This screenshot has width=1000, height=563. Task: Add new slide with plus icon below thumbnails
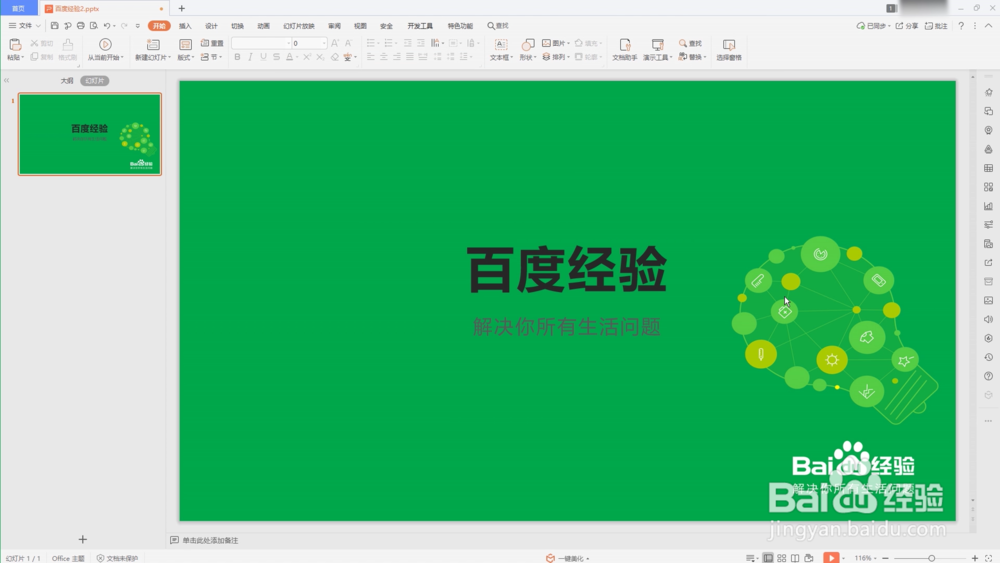[x=82, y=539]
